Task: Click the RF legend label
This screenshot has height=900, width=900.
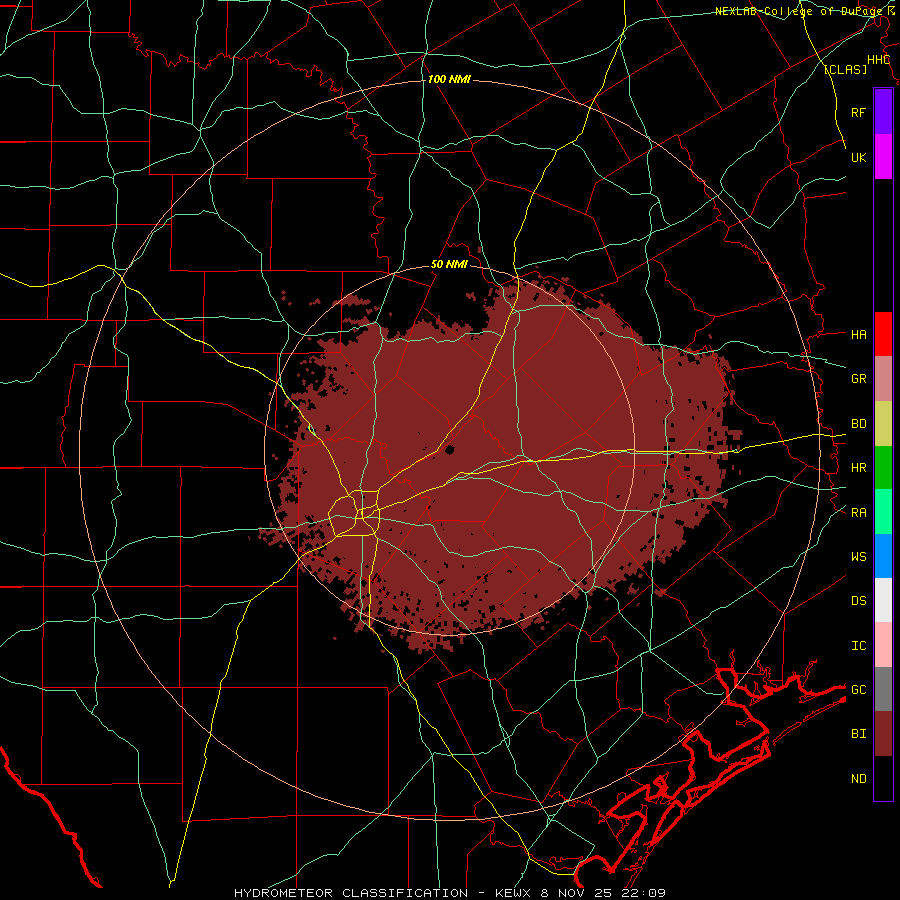Action: 859,112
